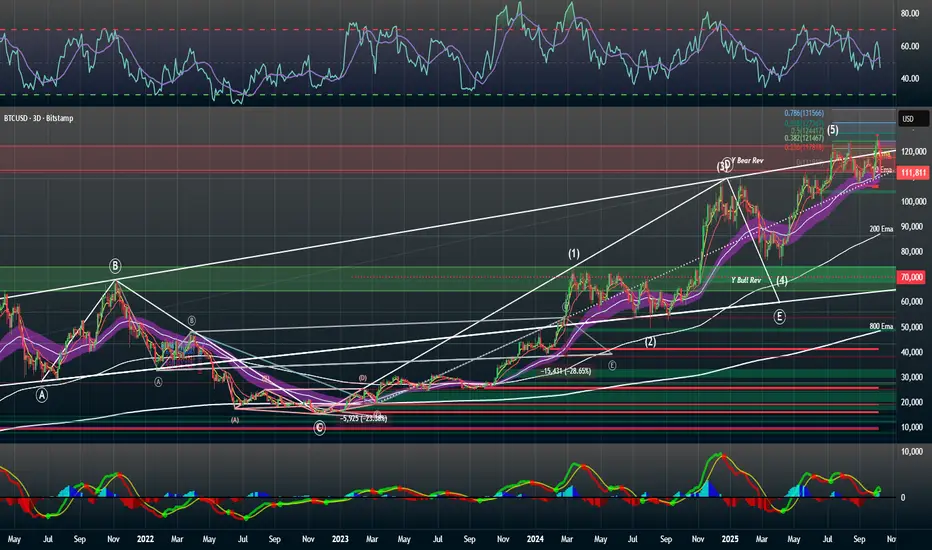This screenshot has width=932, height=550.
Task: Click the 2023 label on time axis
Action: 340,539
